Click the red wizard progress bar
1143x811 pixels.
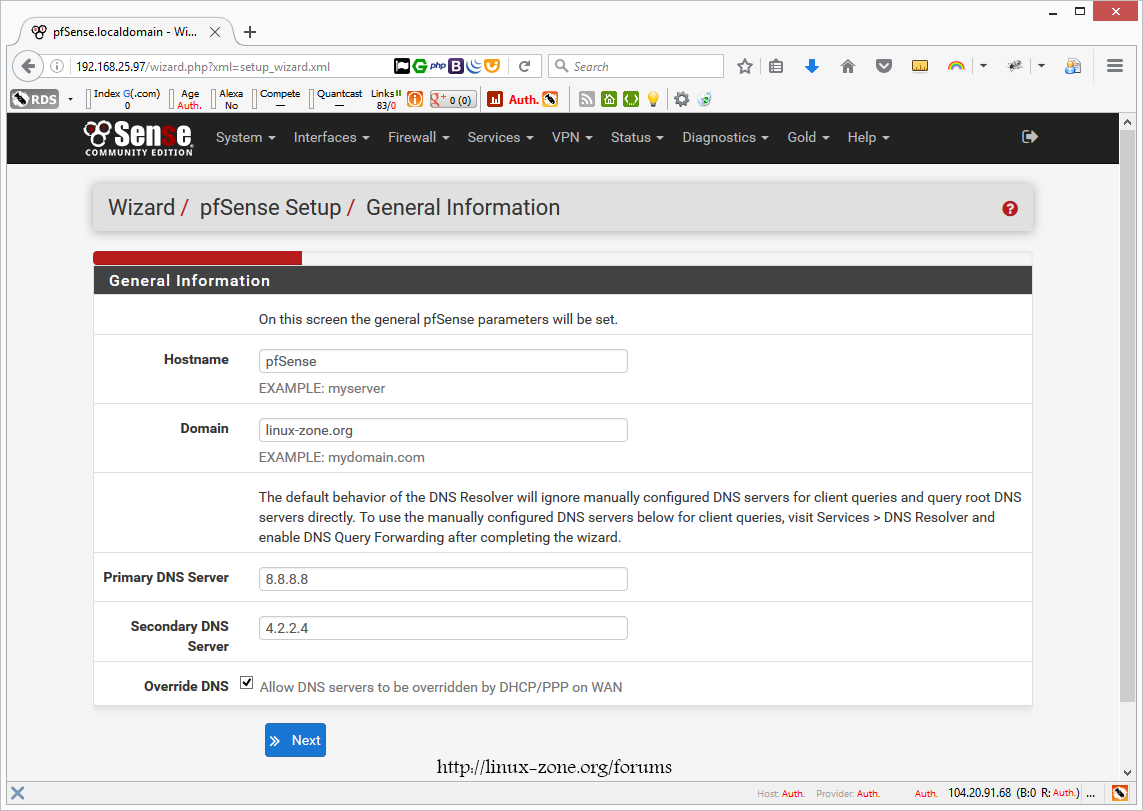click(x=197, y=258)
